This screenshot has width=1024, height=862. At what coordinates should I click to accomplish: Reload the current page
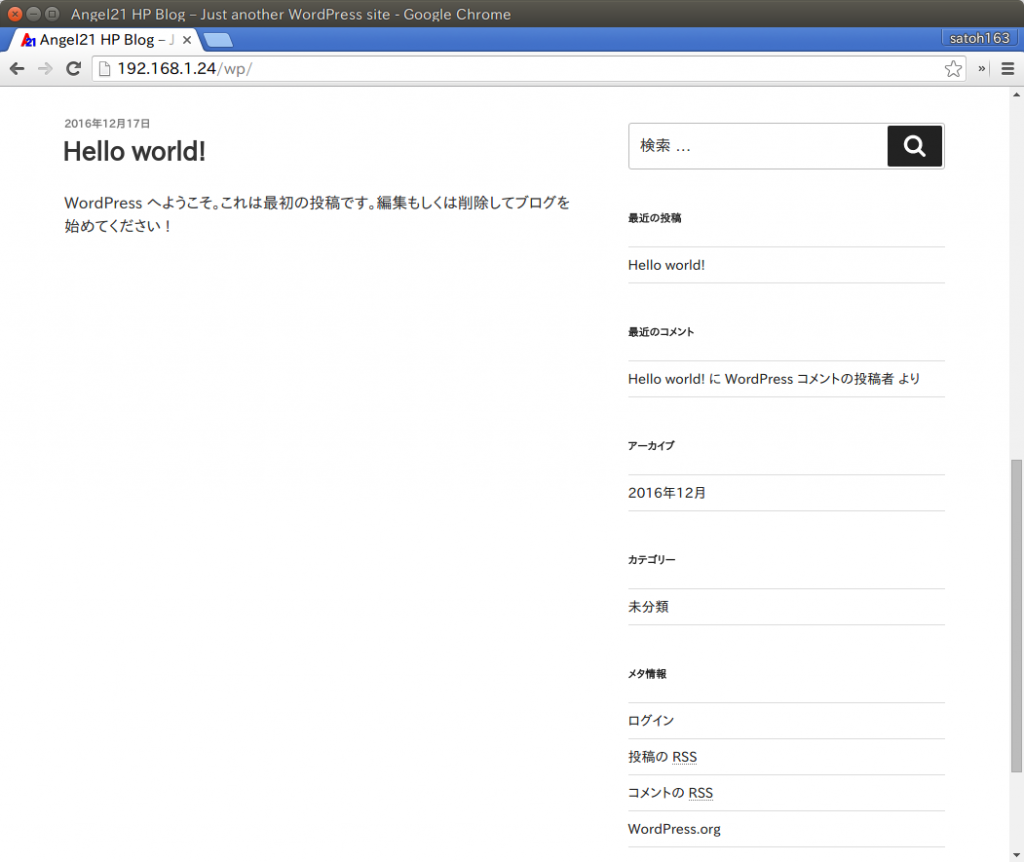point(74,69)
